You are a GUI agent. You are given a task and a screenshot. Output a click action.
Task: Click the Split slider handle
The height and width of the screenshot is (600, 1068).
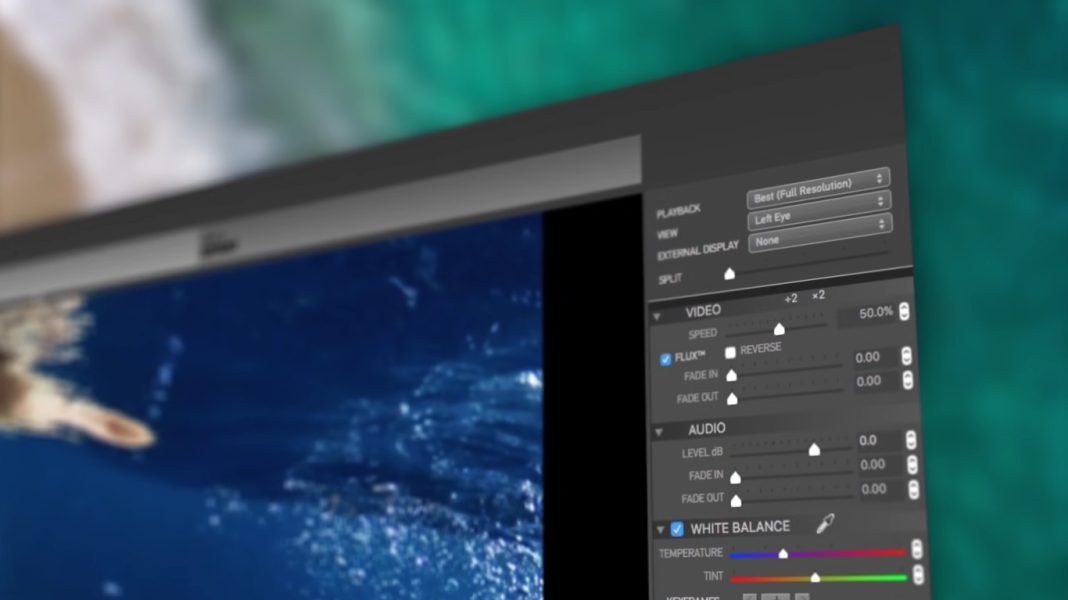click(x=728, y=272)
